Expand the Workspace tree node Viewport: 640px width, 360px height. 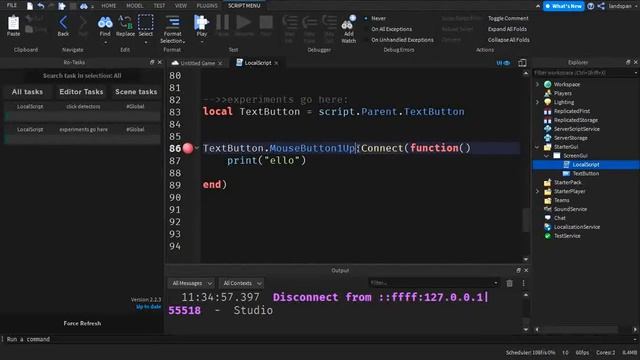click(x=538, y=84)
